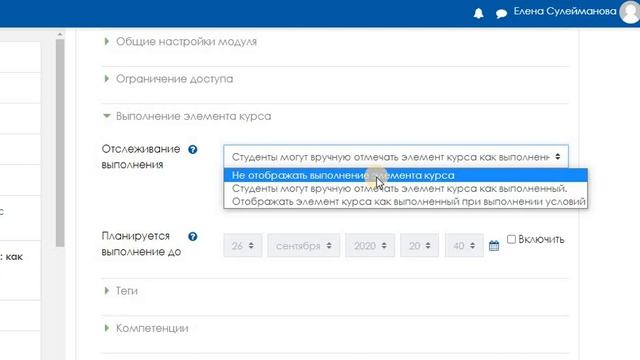Screen dimensions: 640x360
Task: Open the minute dropdown showing 40
Action: click(464, 246)
